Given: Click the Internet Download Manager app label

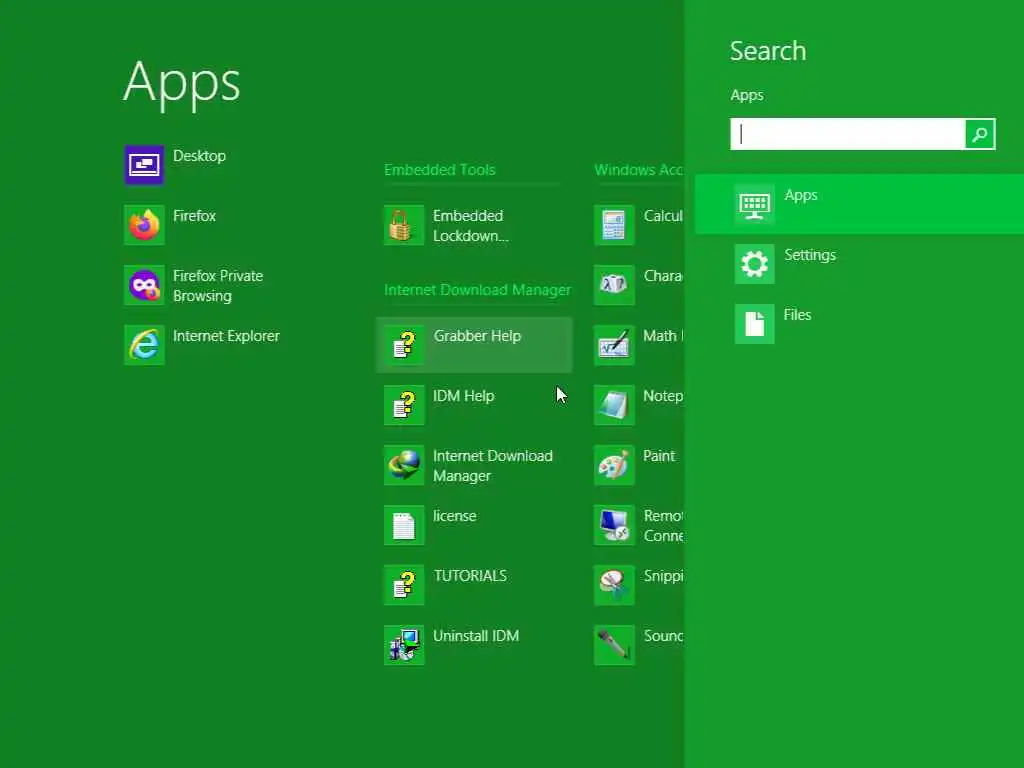Looking at the screenshot, I should (492, 466).
